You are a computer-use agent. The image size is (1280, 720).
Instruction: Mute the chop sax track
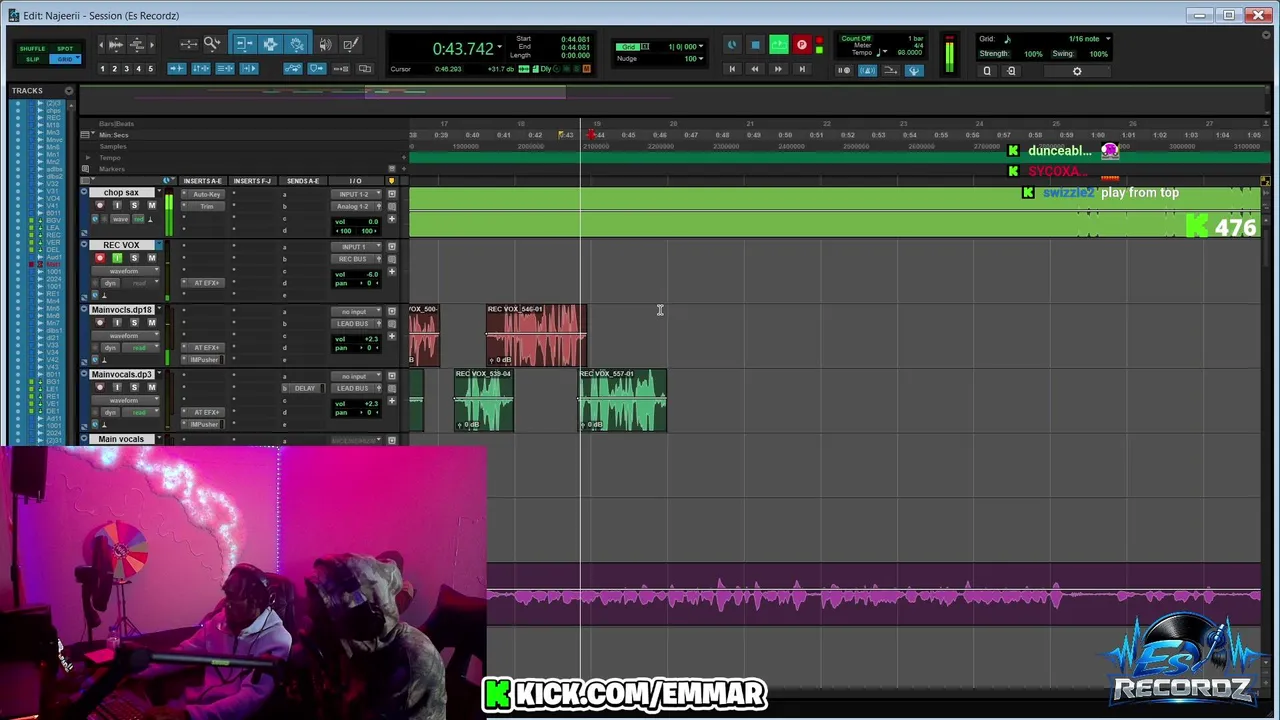coord(152,205)
